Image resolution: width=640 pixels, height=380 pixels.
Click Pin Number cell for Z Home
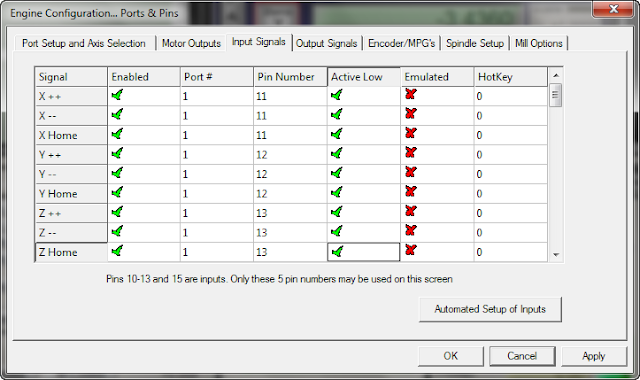tap(290, 252)
